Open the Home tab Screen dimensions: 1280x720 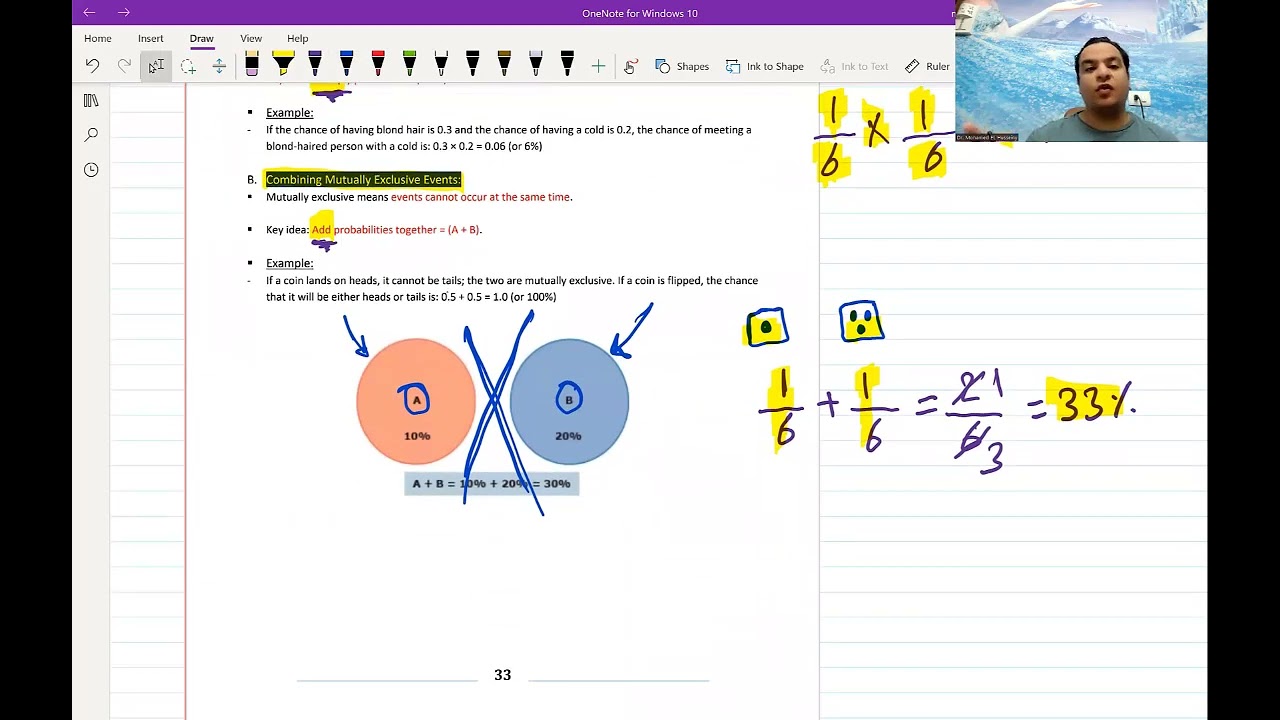tap(98, 38)
